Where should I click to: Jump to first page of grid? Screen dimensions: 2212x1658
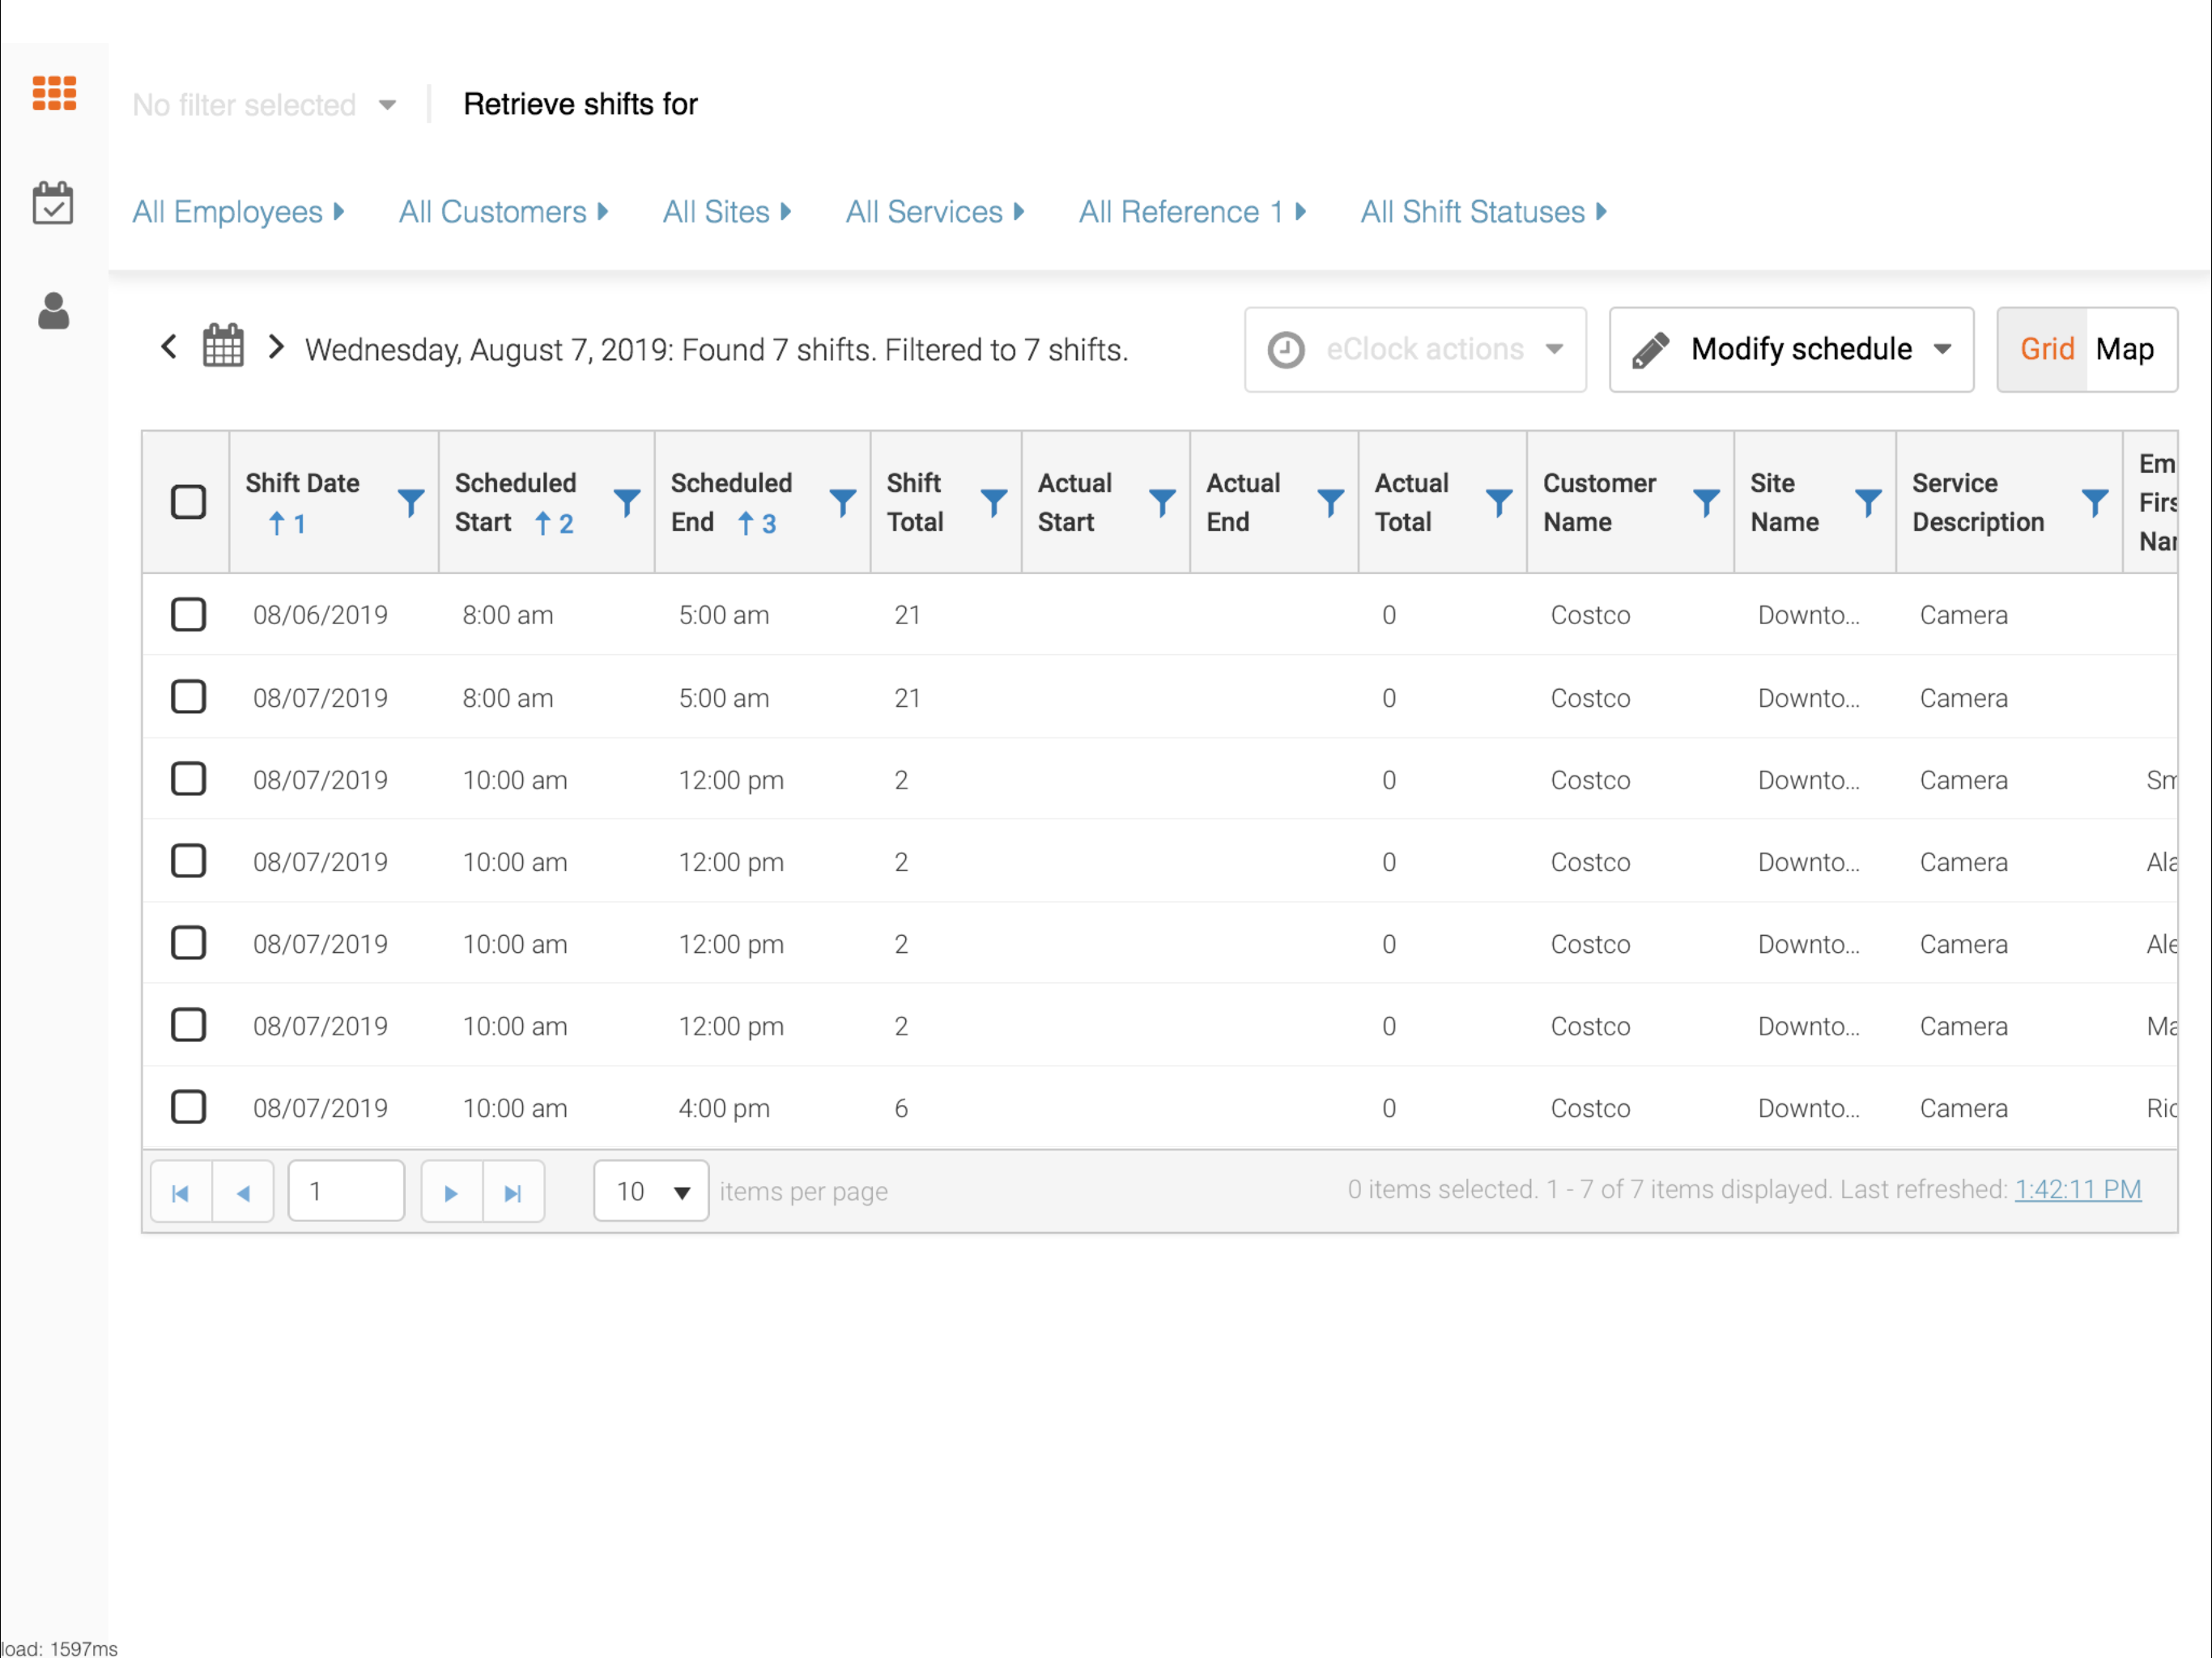(181, 1192)
